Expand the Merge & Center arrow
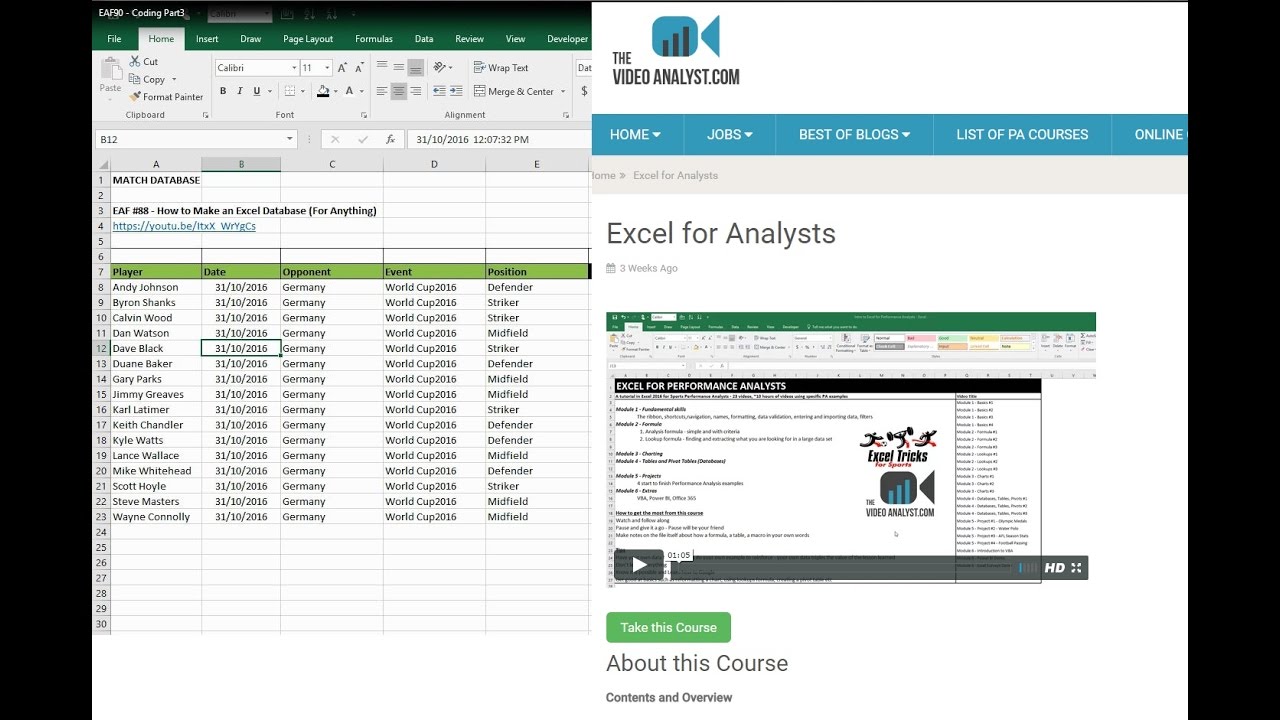The height and width of the screenshot is (720, 1280). point(563,91)
